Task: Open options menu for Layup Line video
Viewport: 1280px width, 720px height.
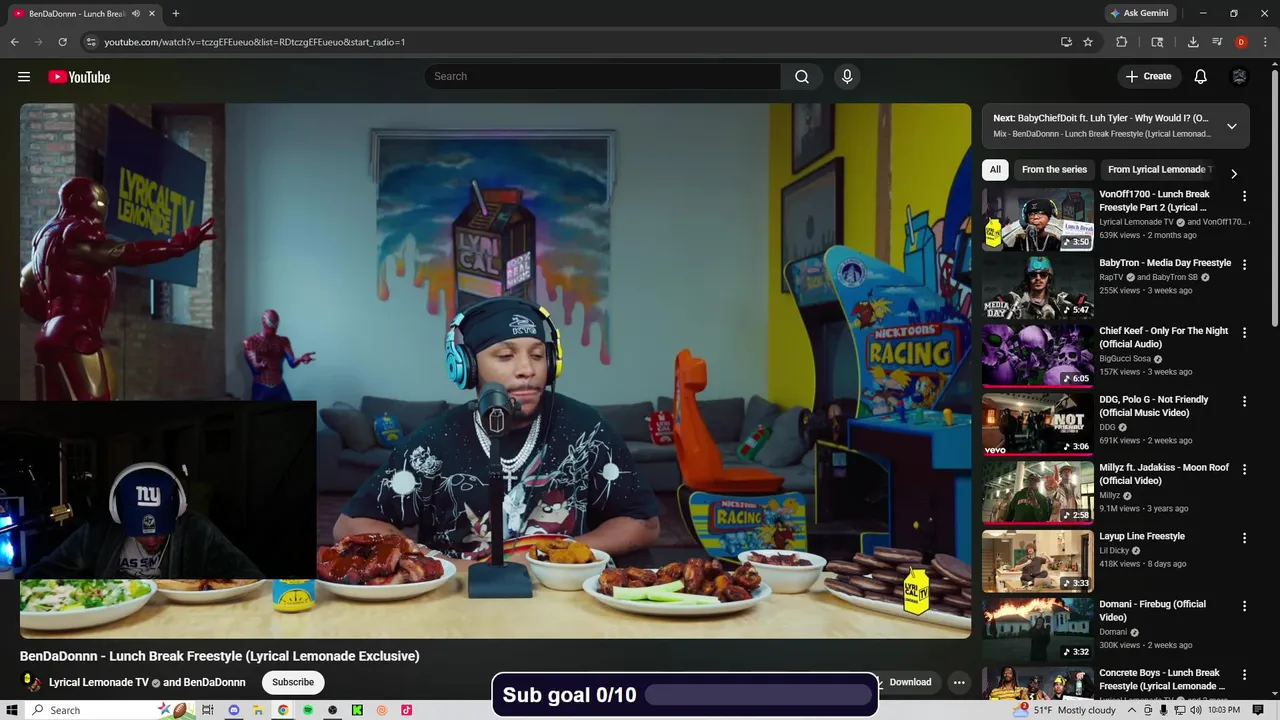Action: [x=1244, y=538]
